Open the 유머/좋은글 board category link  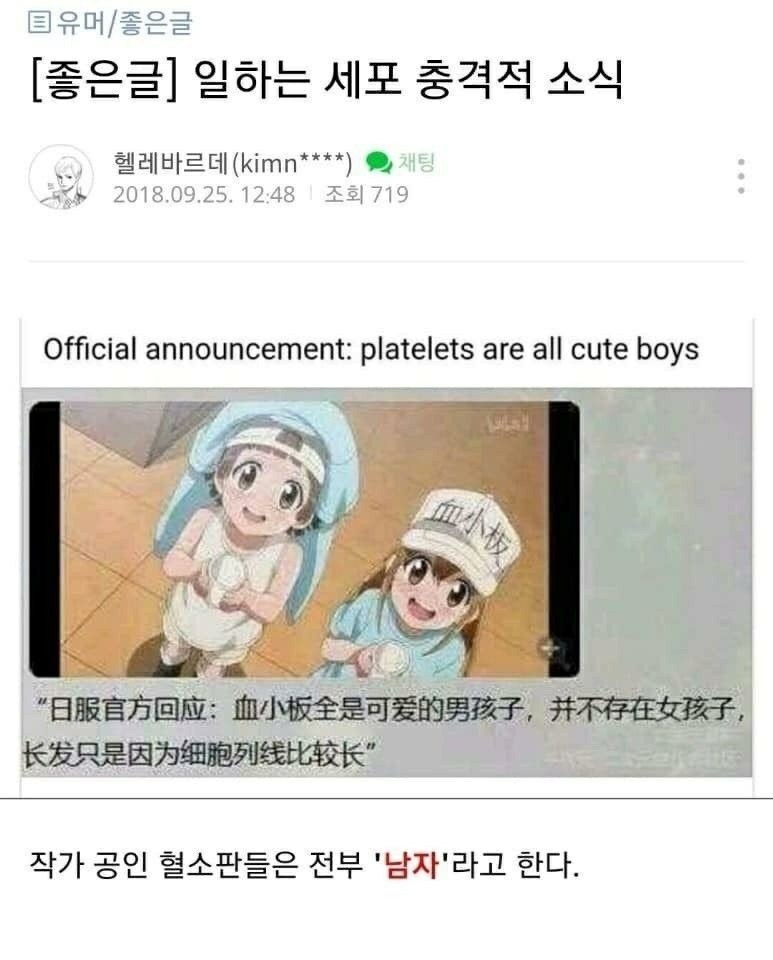pos(125,24)
